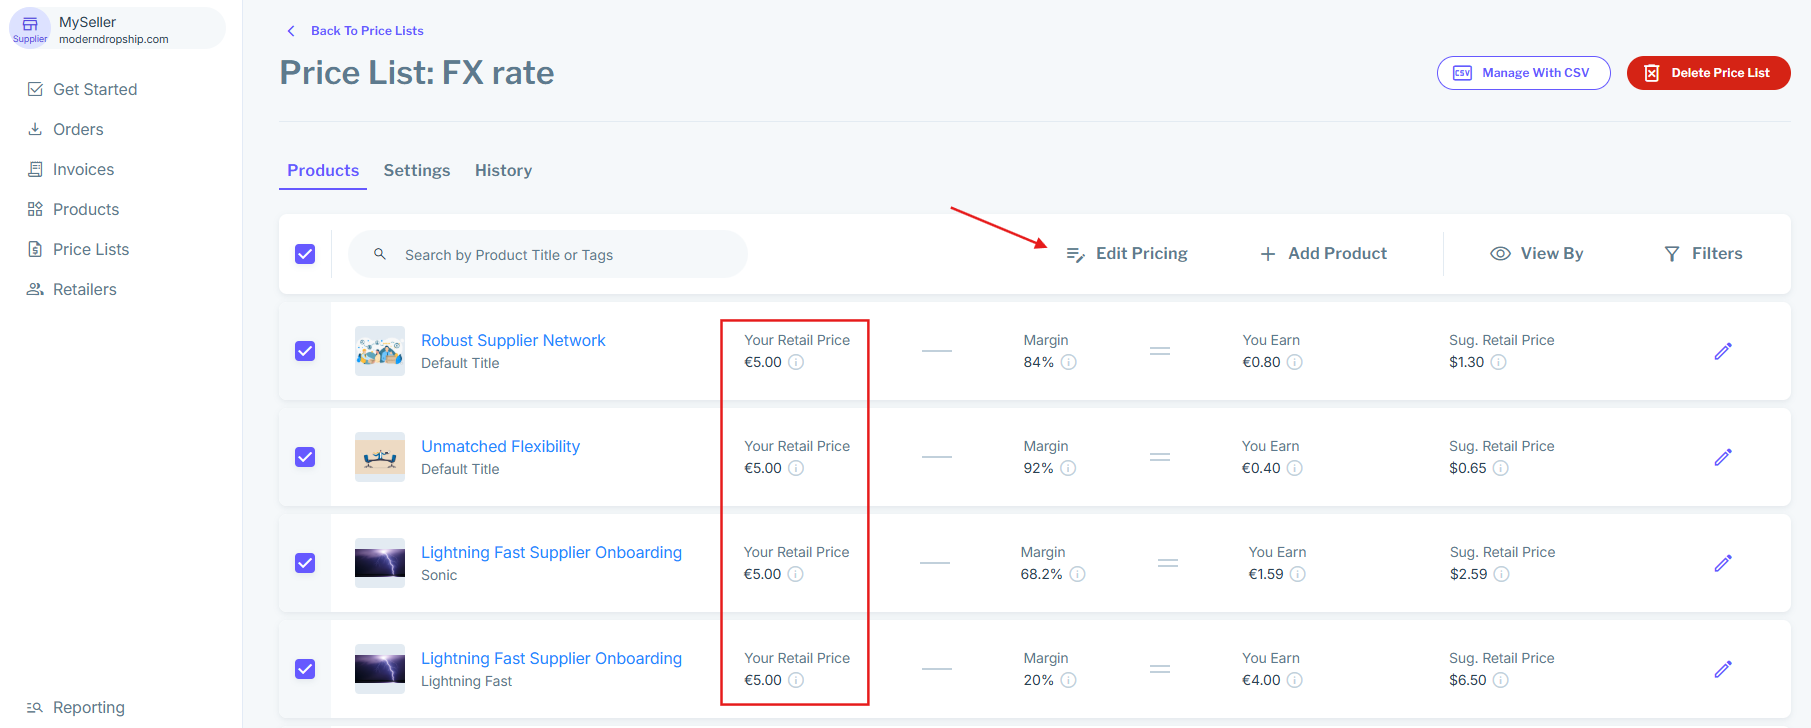Click the product title or tags search field
Screen dimensions: 1811x728
click(x=560, y=255)
